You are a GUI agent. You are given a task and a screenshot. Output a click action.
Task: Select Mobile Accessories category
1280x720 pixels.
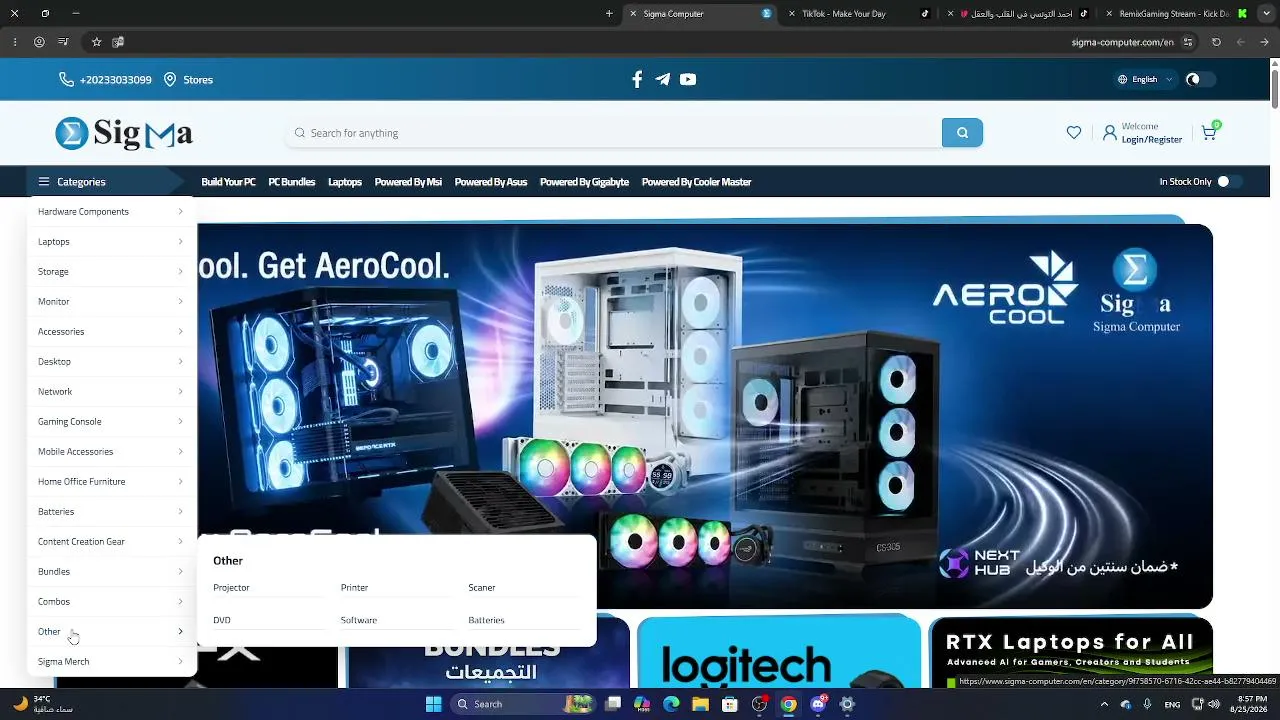(111, 452)
